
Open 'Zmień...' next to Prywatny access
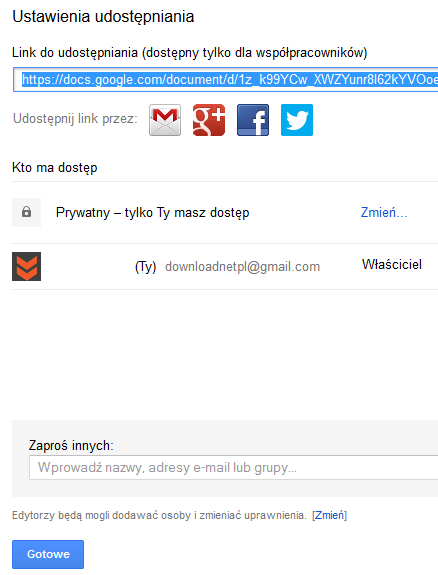pos(384,212)
